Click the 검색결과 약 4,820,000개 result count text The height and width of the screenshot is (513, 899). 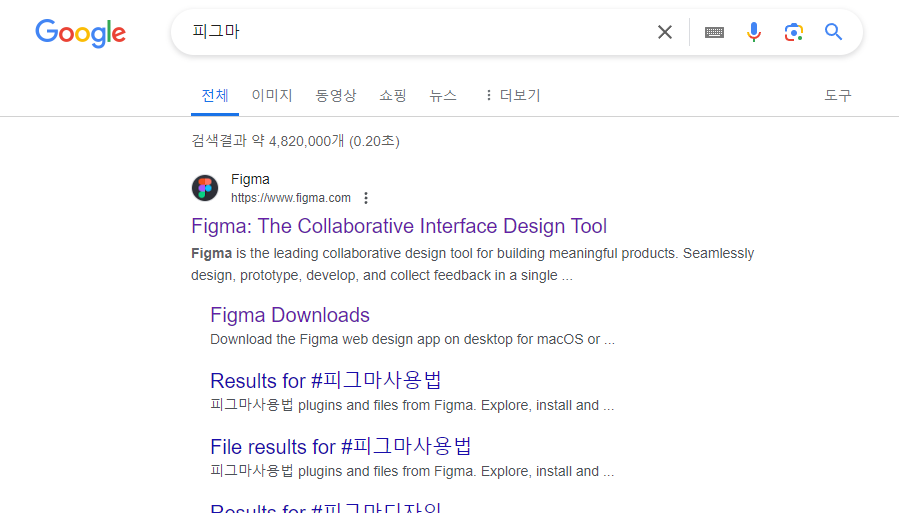295,141
